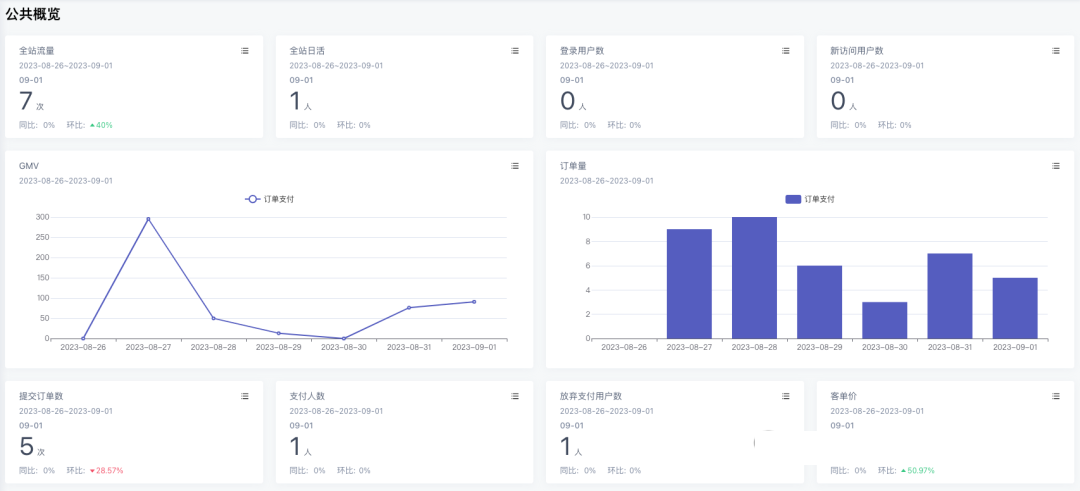Open menu icon on 新访问用户数 card
The image size is (1080, 491).
pos(1056,51)
